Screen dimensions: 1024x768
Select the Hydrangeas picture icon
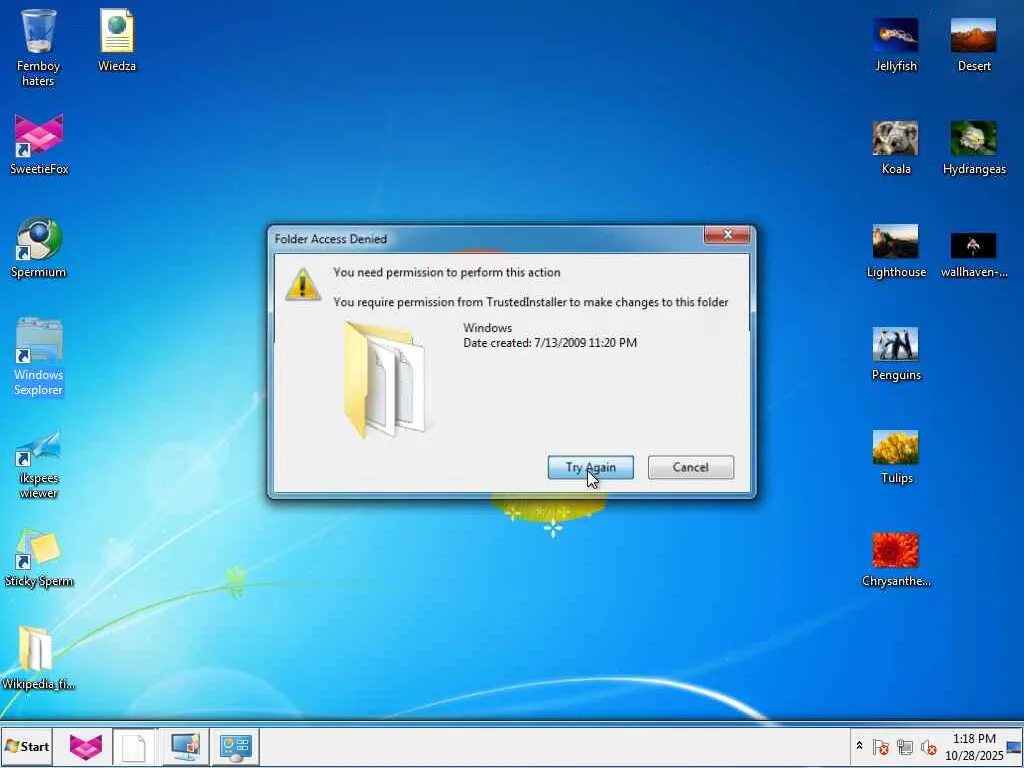pyautogui.click(x=974, y=148)
